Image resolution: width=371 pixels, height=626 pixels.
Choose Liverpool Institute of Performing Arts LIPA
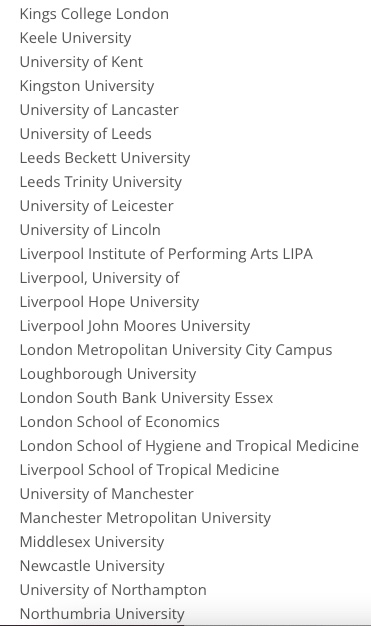point(166,254)
